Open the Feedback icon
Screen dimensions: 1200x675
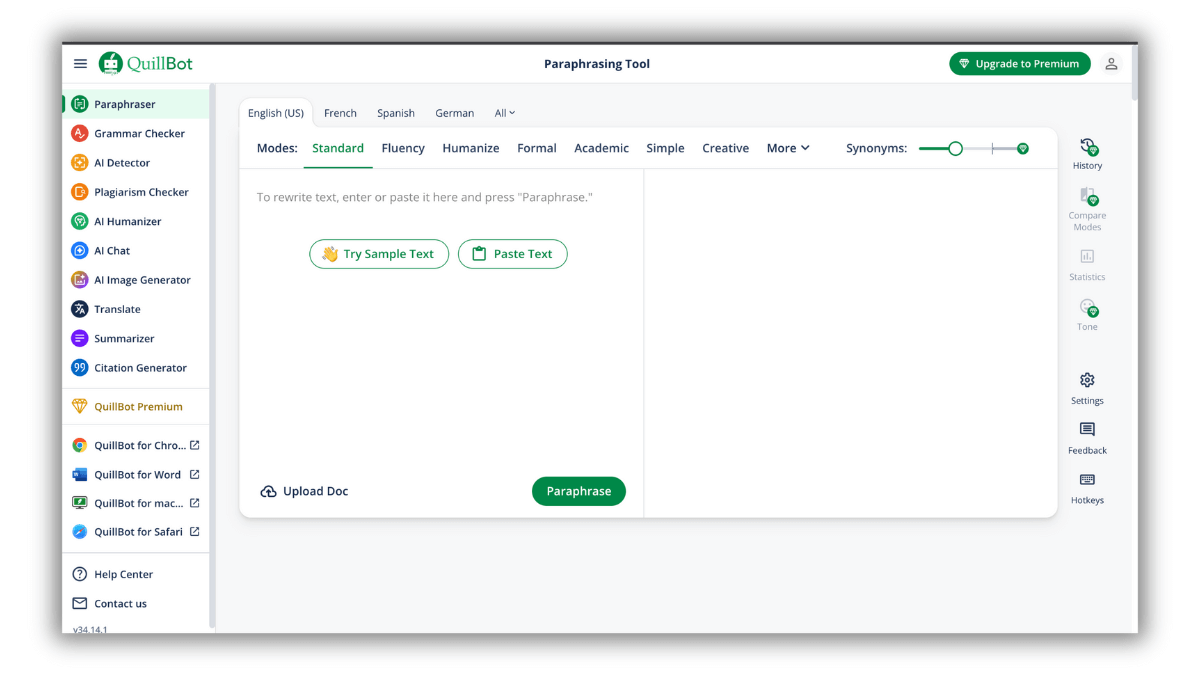pyautogui.click(x=1087, y=430)
